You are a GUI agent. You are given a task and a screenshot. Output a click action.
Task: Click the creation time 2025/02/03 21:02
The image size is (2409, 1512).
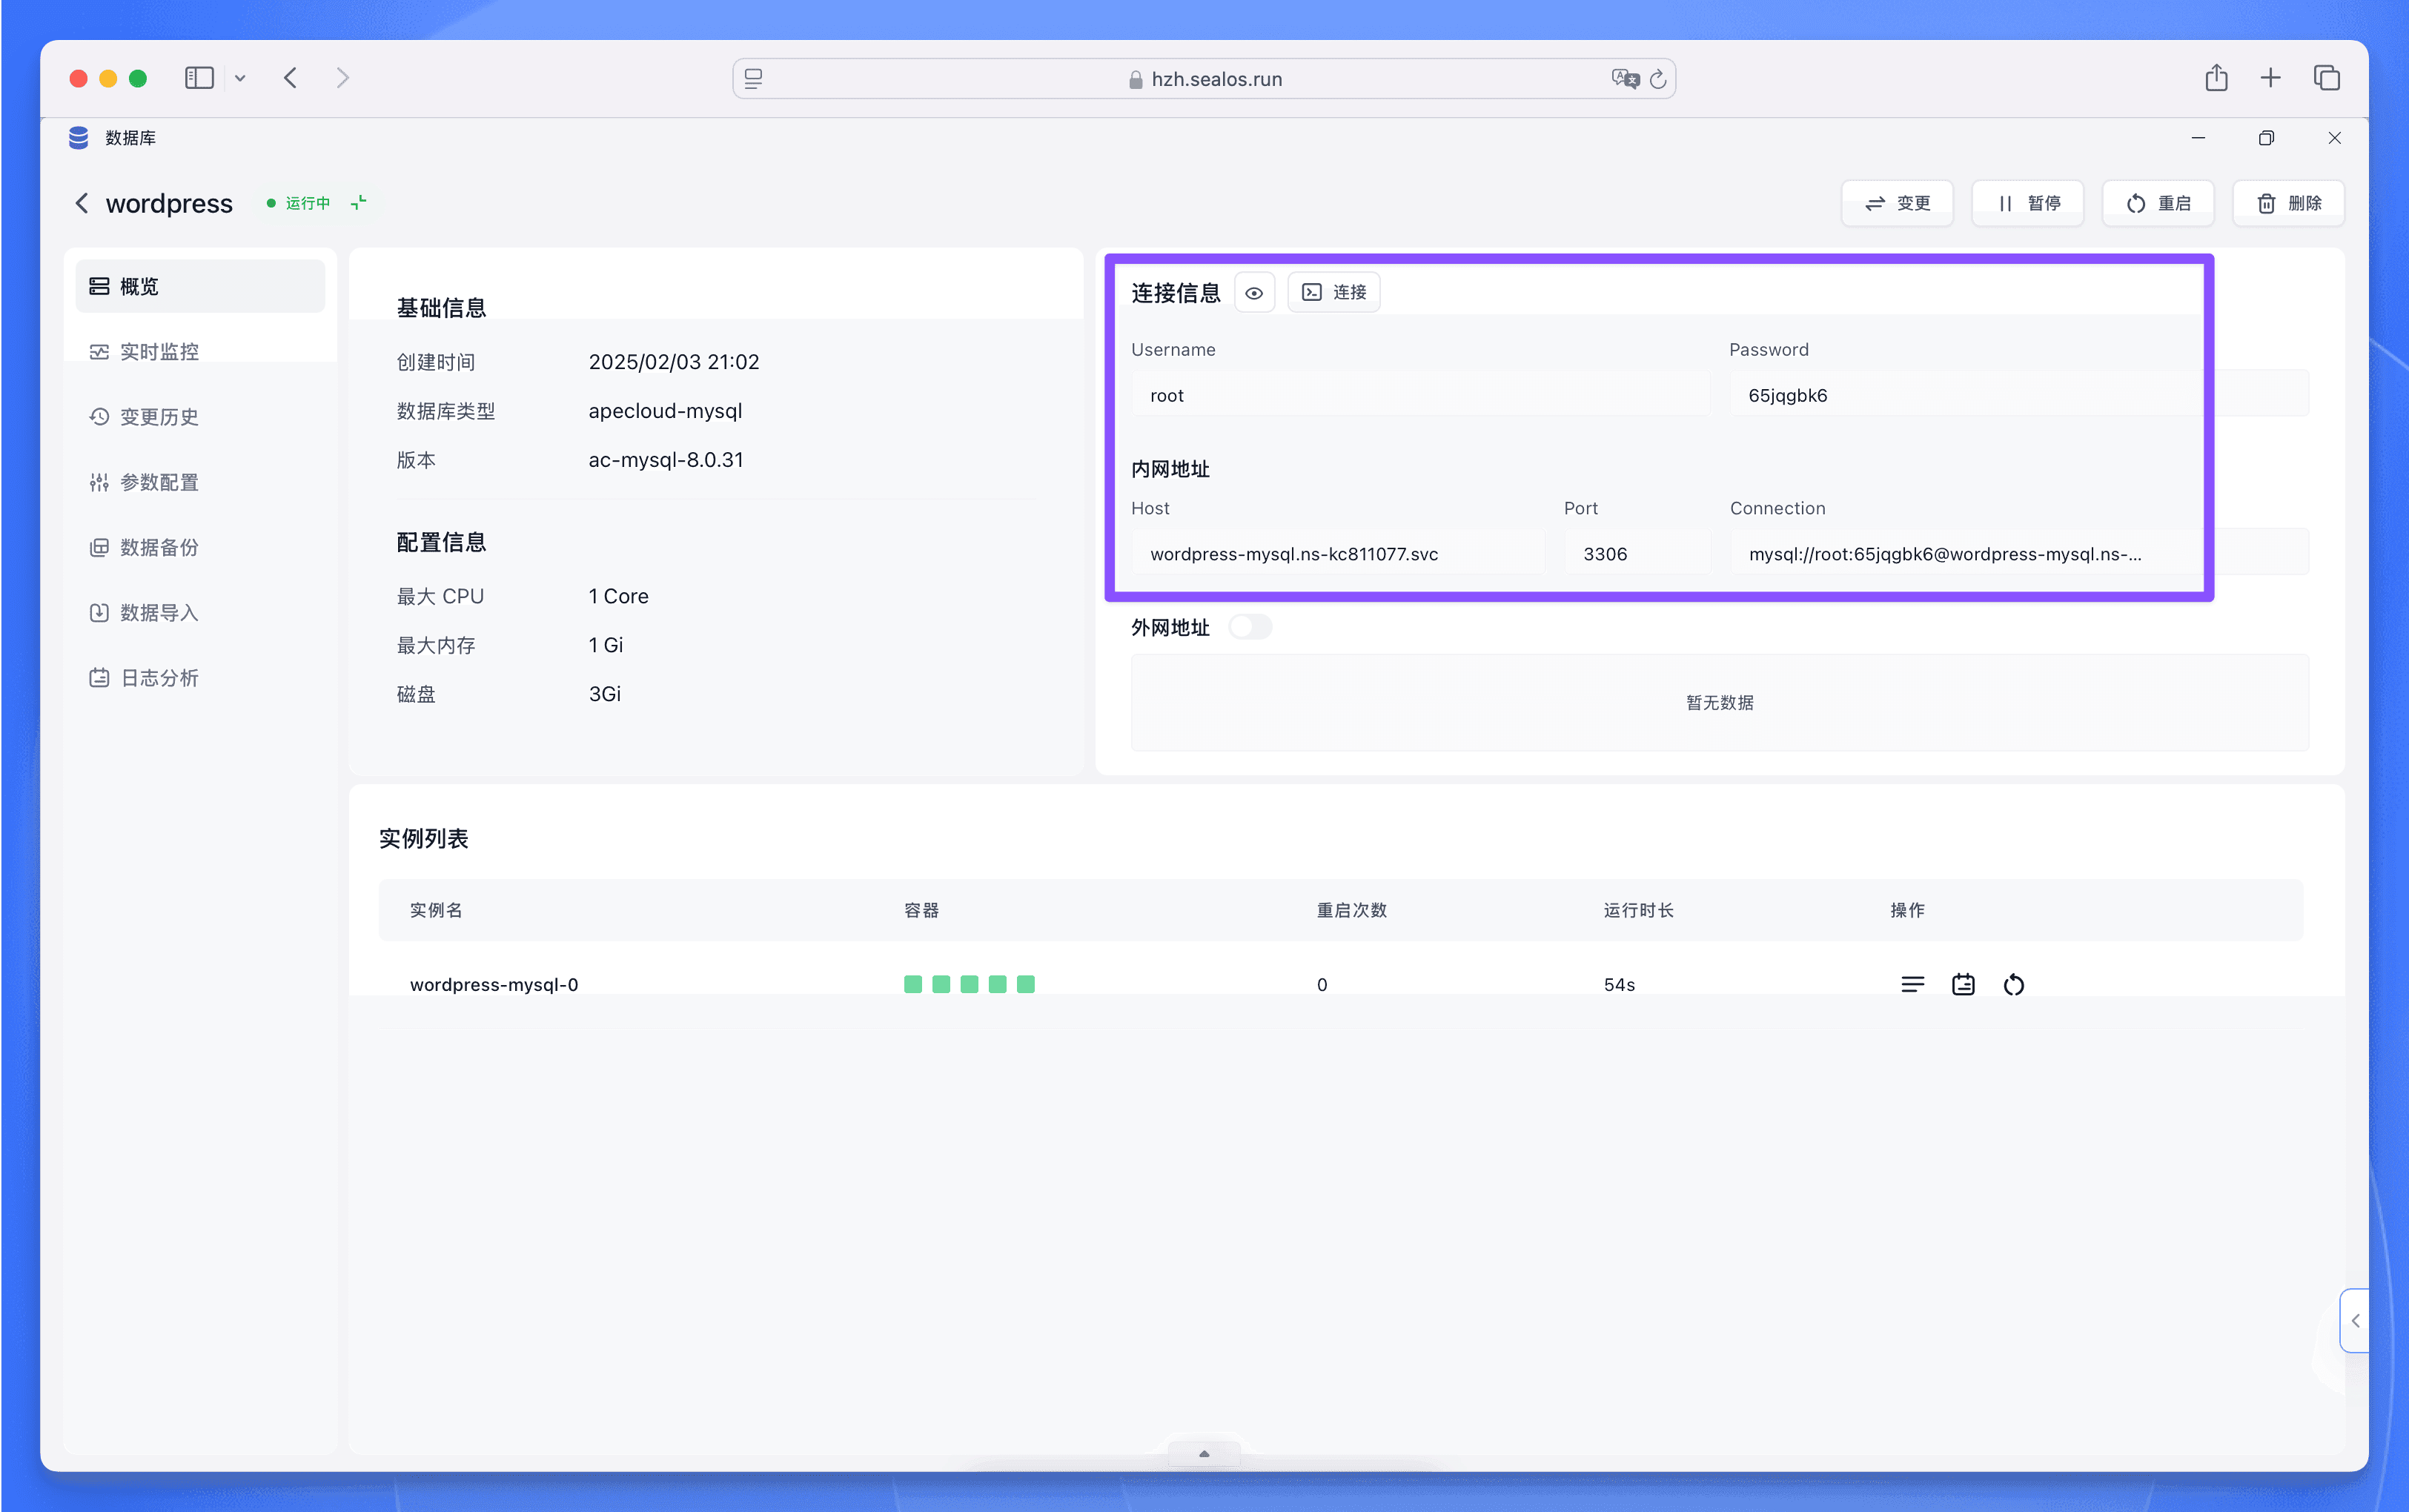tap(674, 362)
